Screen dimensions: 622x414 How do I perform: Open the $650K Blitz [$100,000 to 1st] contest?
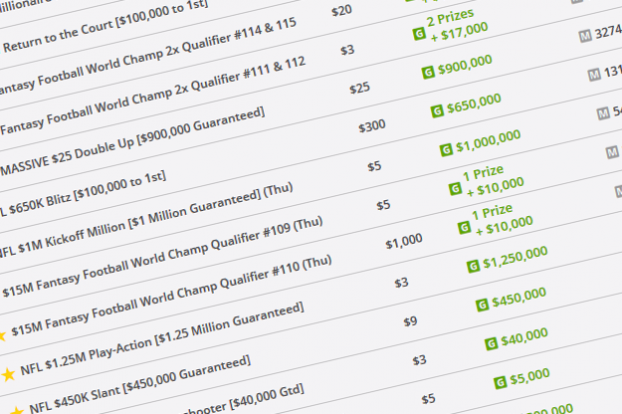83,195
